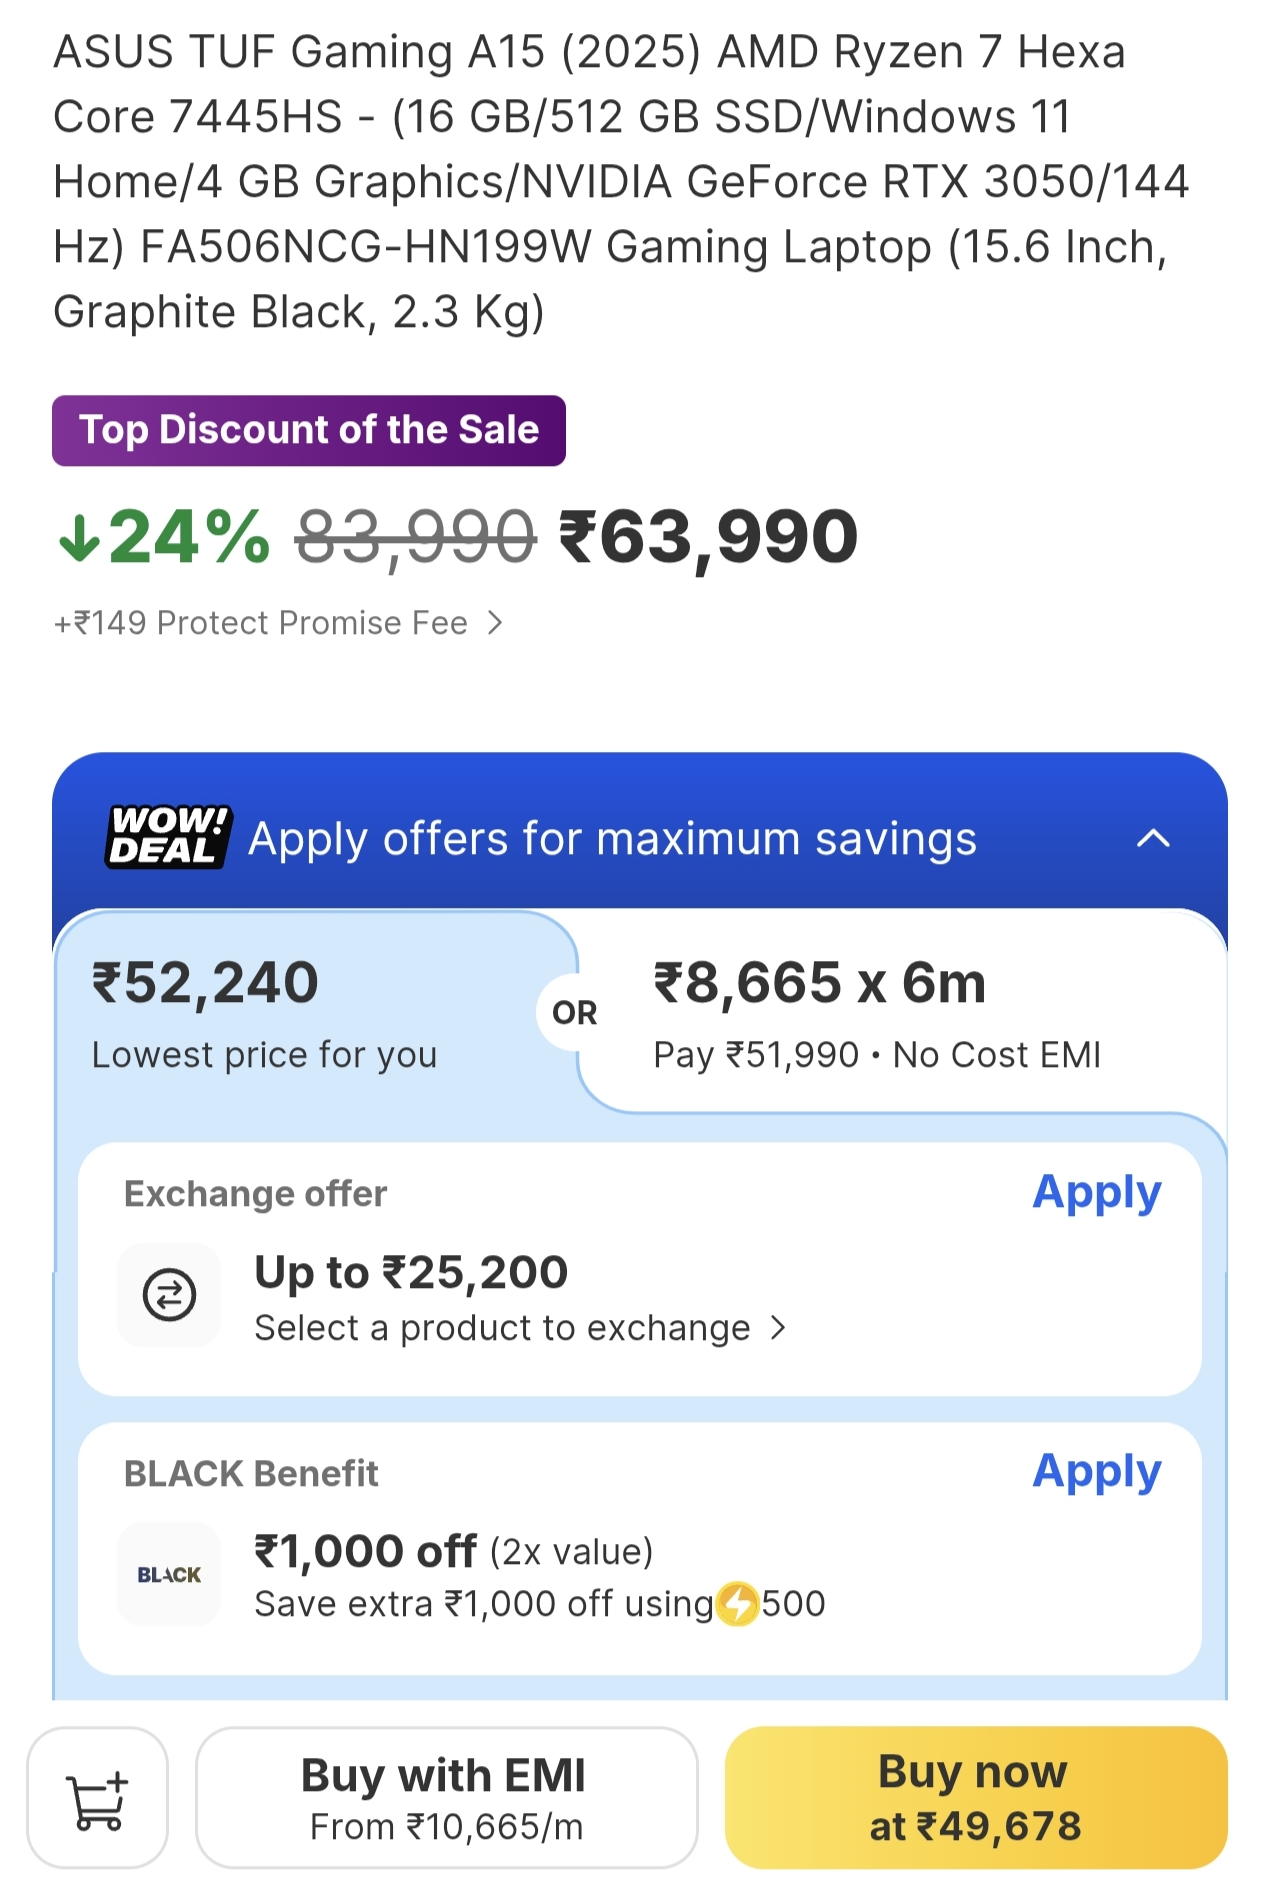Viewport: 1280px width, 1882px height.
Task: Tap the ASUS TUF Gaming A15 title
Action: point(620,182)
